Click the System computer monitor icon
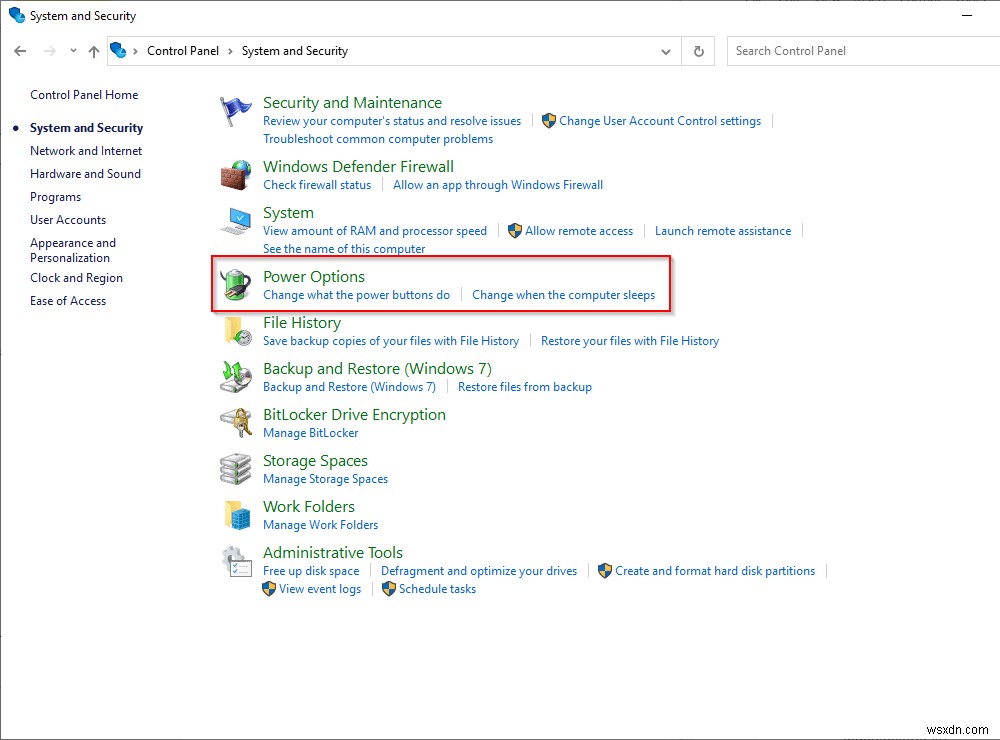Viewport: 1000px width, 740px height. (235, 221)
